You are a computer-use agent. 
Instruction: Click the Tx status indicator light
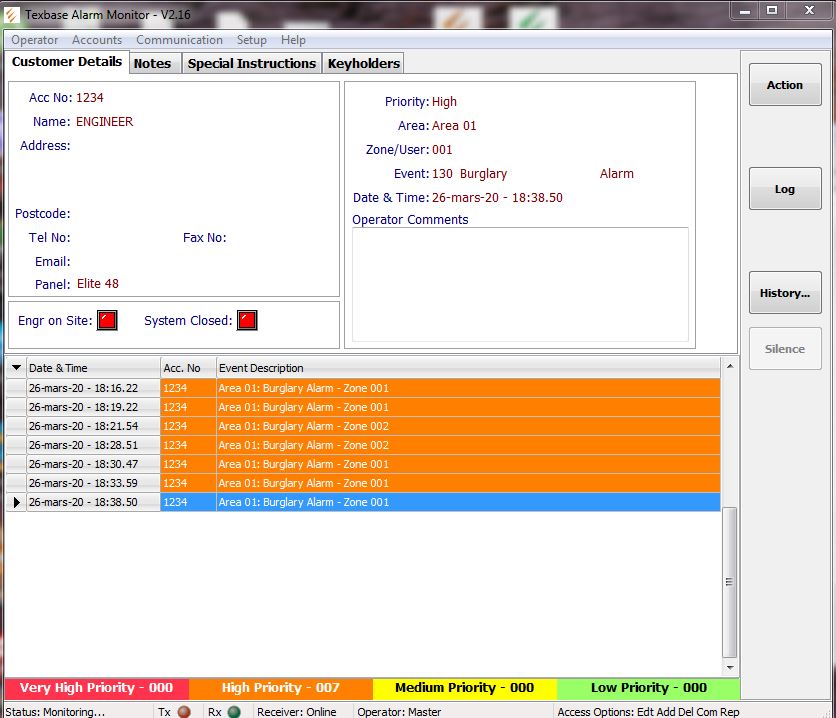point(183,712)
